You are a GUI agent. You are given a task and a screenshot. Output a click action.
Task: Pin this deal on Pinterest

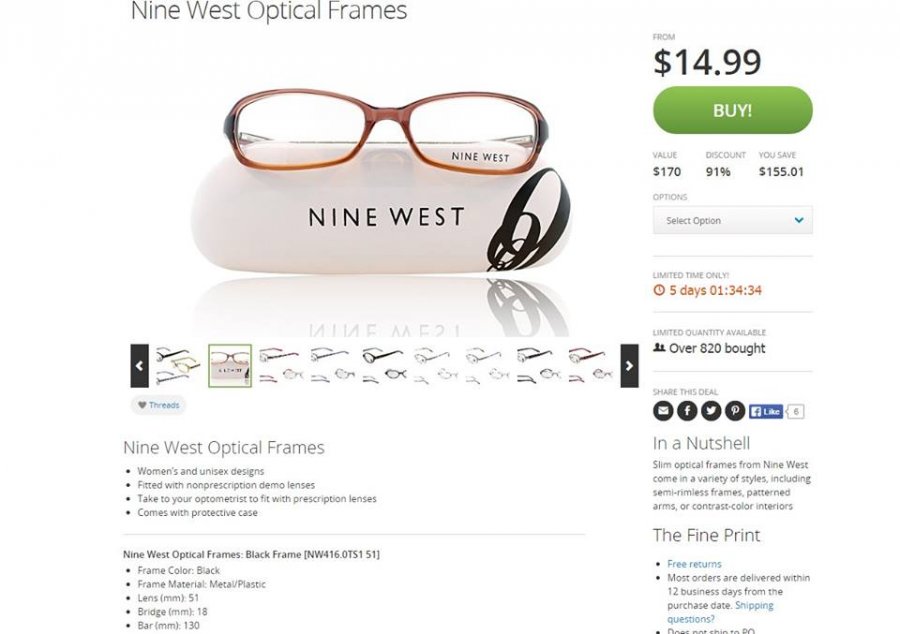[735, 411]
